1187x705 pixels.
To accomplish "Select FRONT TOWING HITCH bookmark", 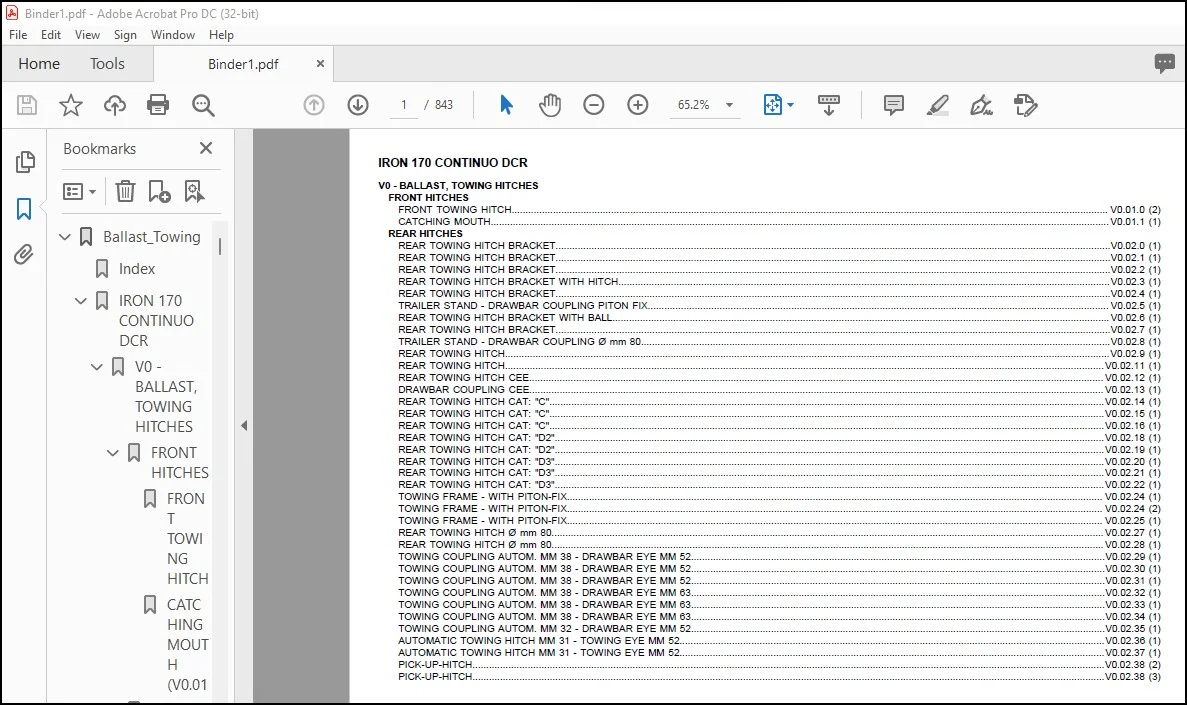I will tap(186, 538).
